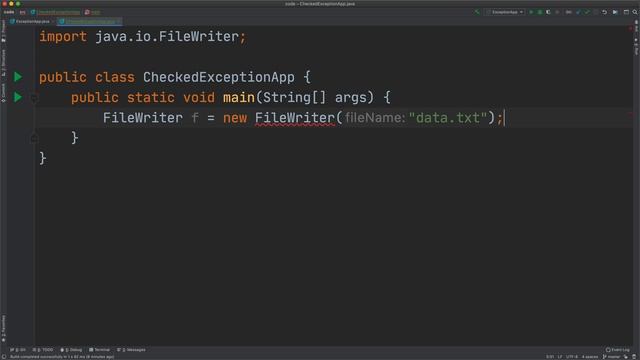This screenshot has height=360, width=640.
Task: Click the cursor position indicator in status bar
Action: (550, 357)
